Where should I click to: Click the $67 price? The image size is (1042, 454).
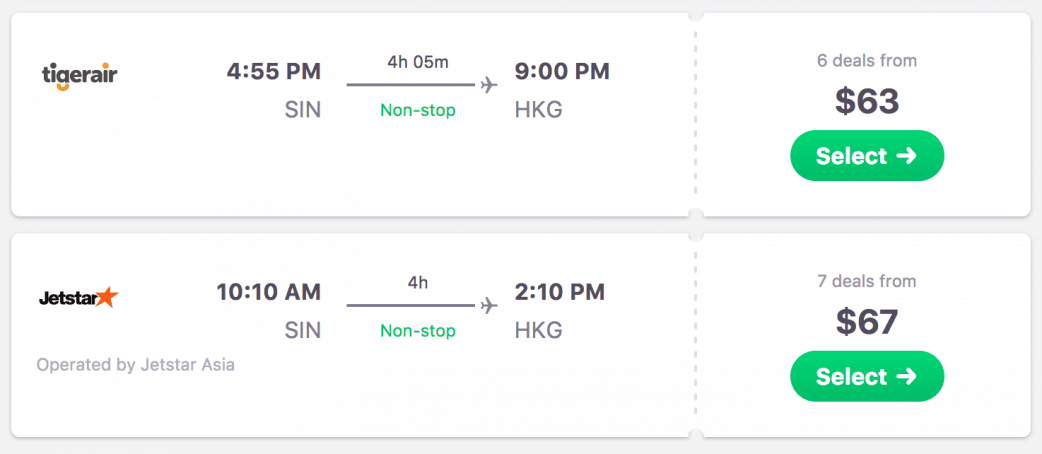[x=866, y=322]
